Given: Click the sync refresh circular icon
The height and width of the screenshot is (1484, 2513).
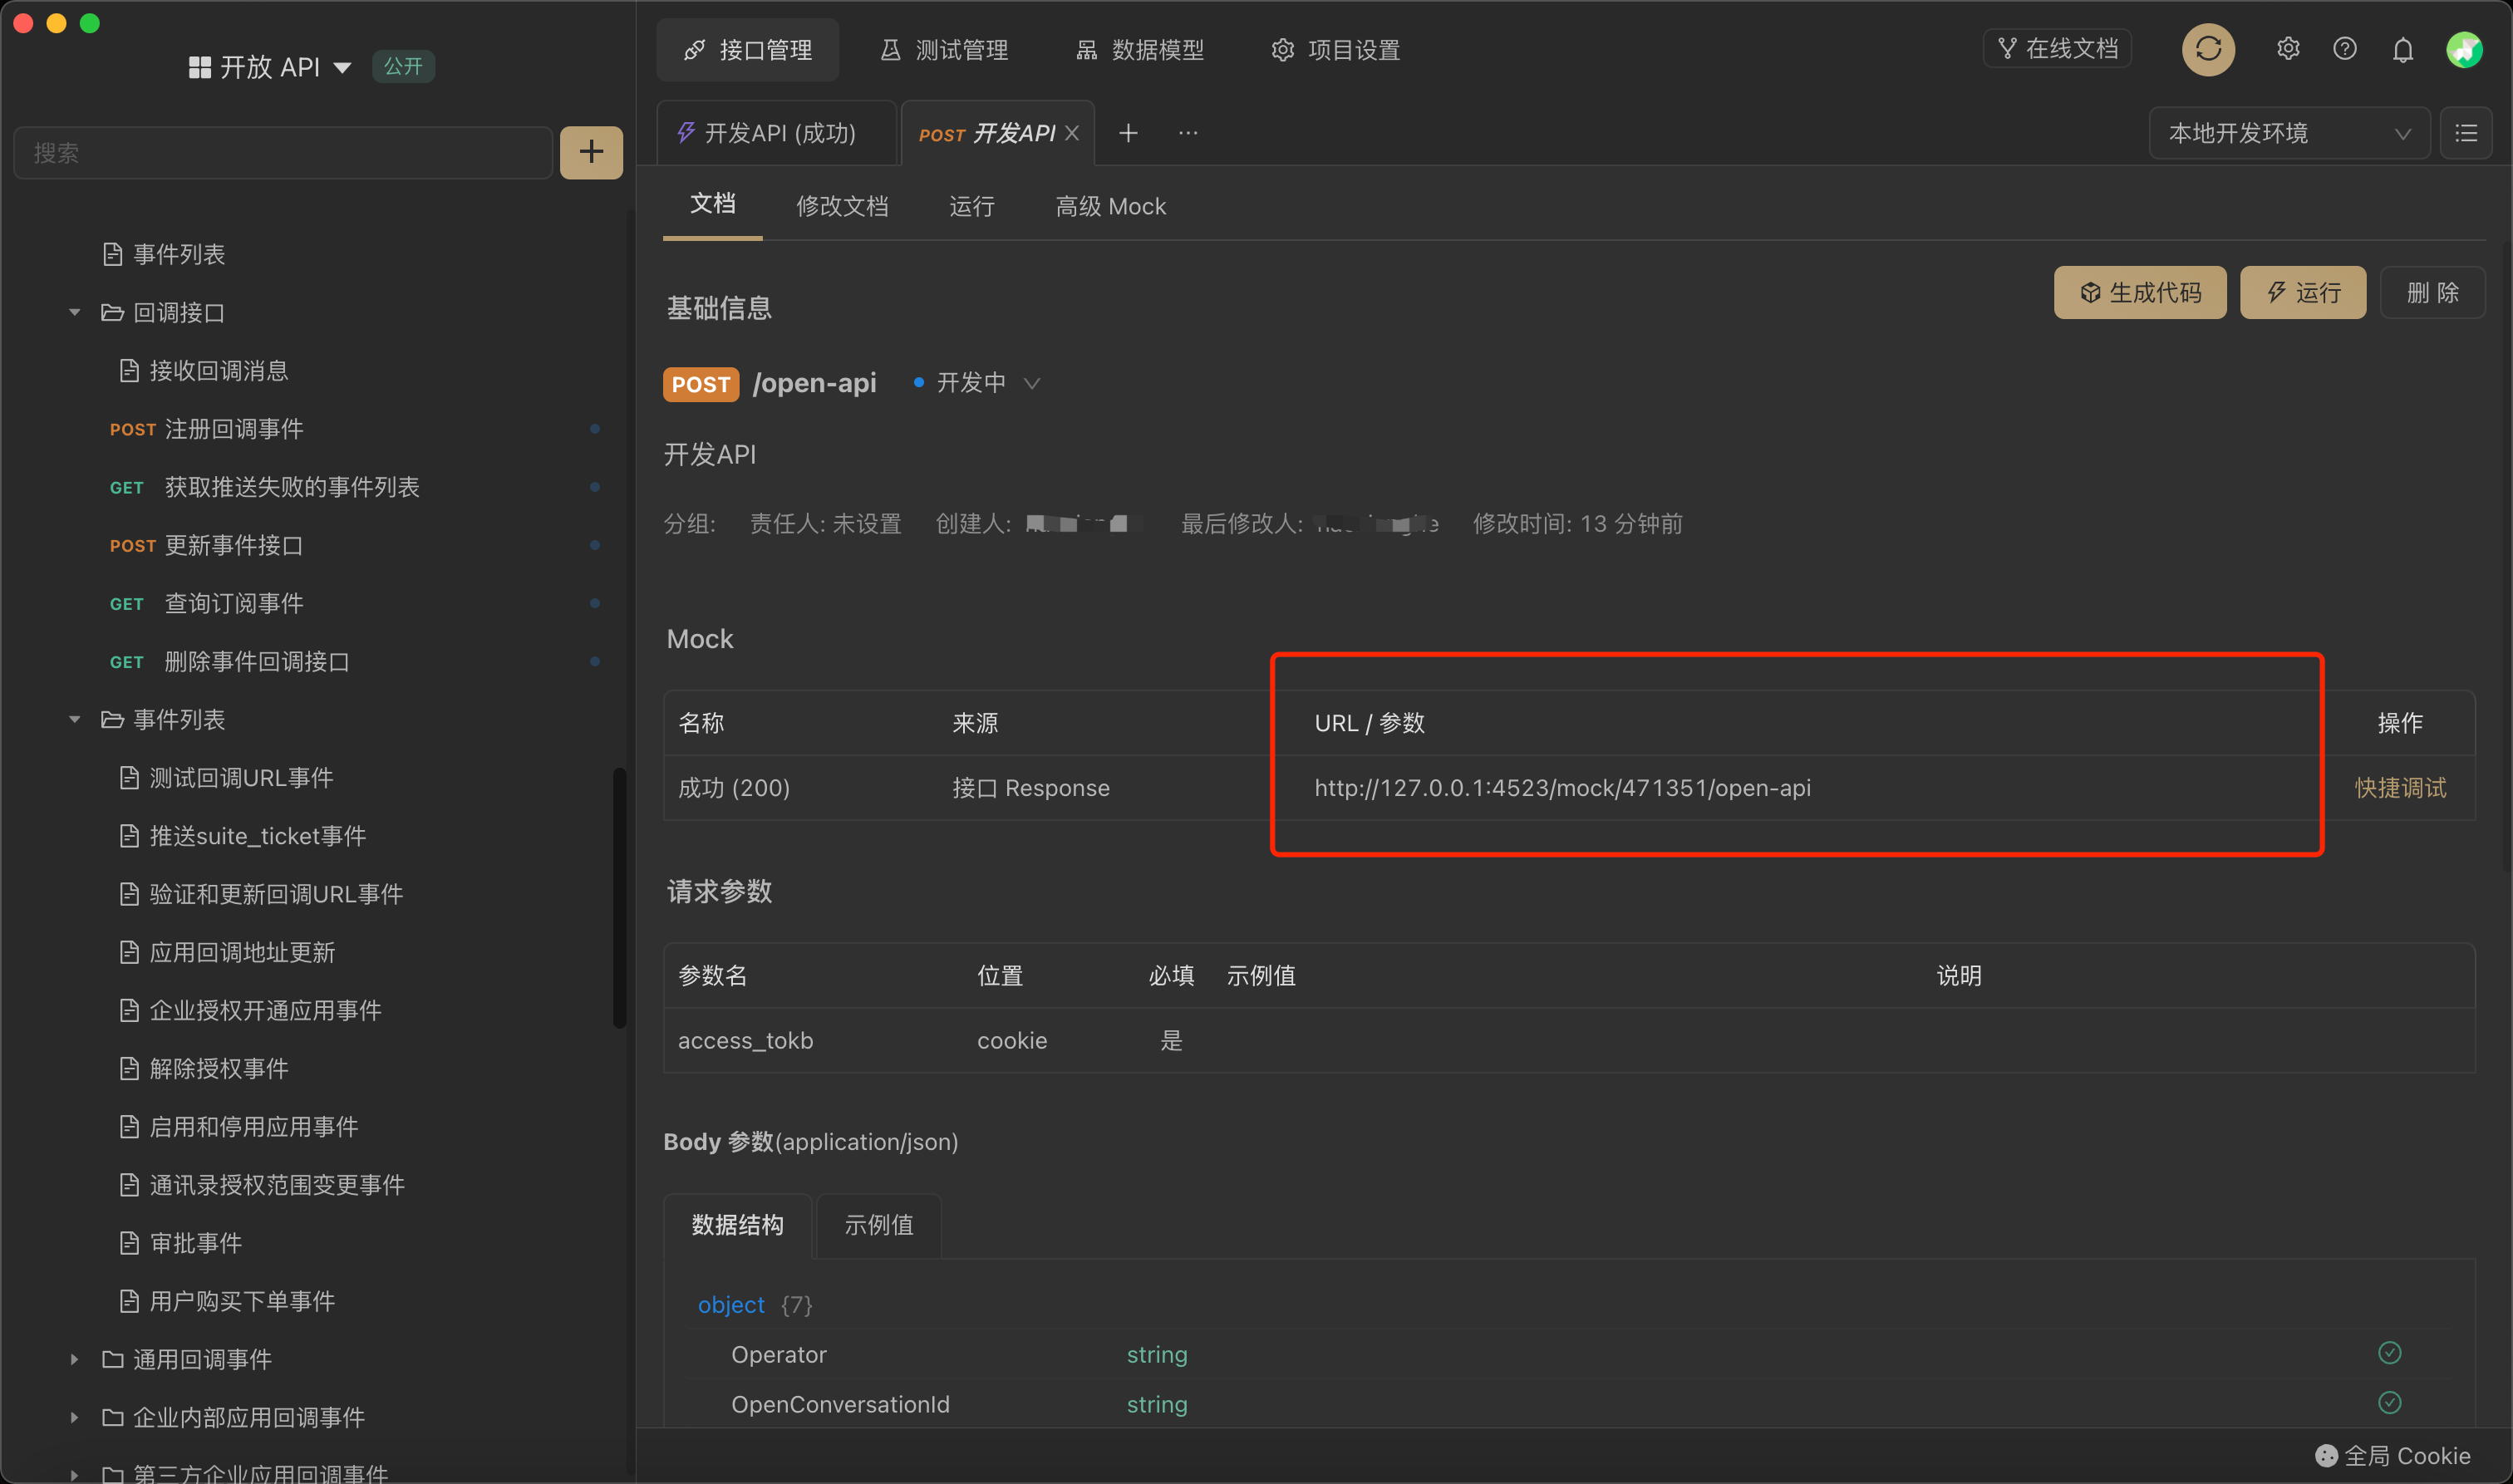Looking at the screenshot, I should [x=2207, y=50].
